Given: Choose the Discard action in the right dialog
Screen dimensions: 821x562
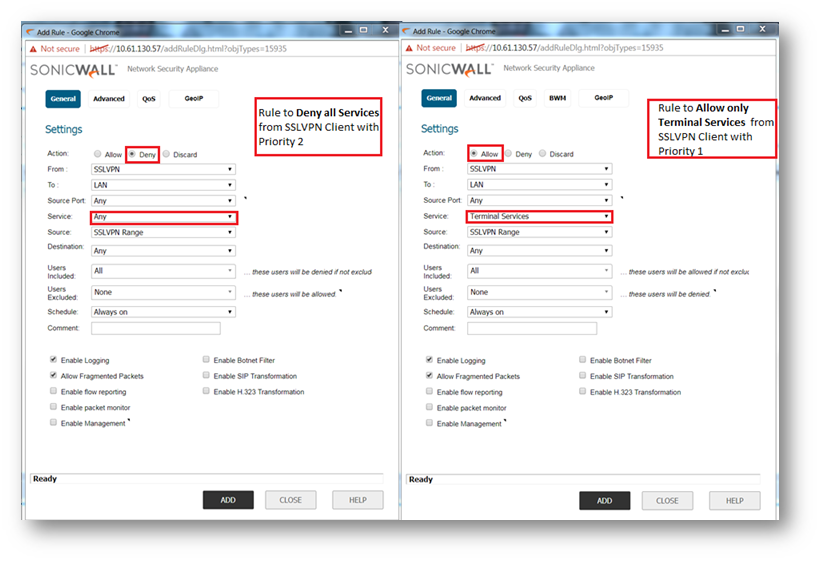Looking at the screenshot, I should (x=543, y=154).
